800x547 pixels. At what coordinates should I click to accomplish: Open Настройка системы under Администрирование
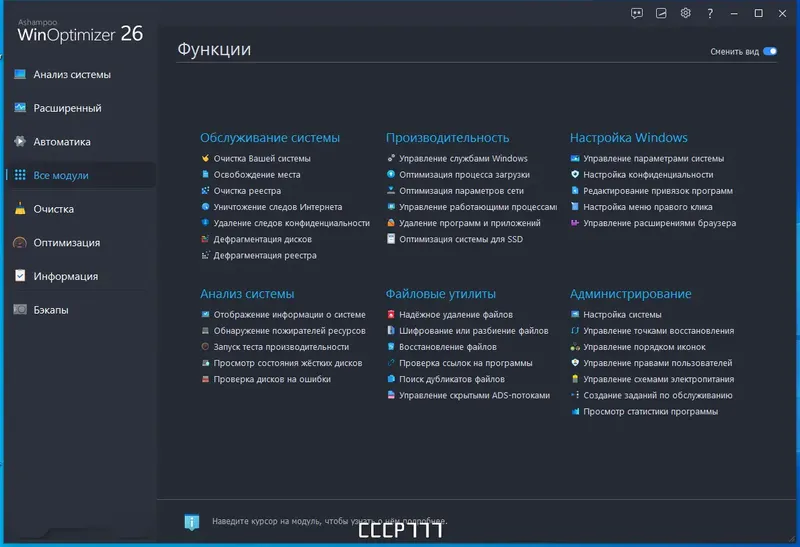(x=622, y=314)
